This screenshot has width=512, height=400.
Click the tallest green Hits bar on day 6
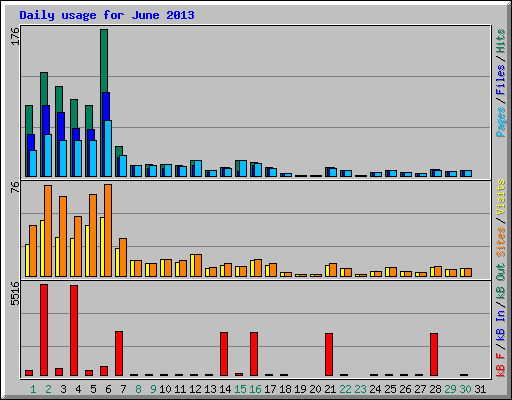(x=104, y=61)
